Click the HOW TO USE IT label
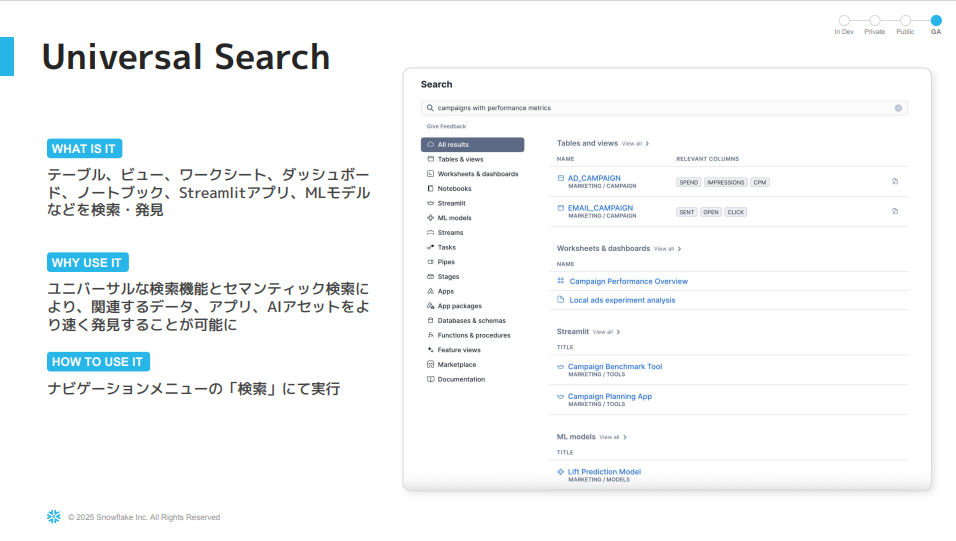 click(x=98, y=362)
